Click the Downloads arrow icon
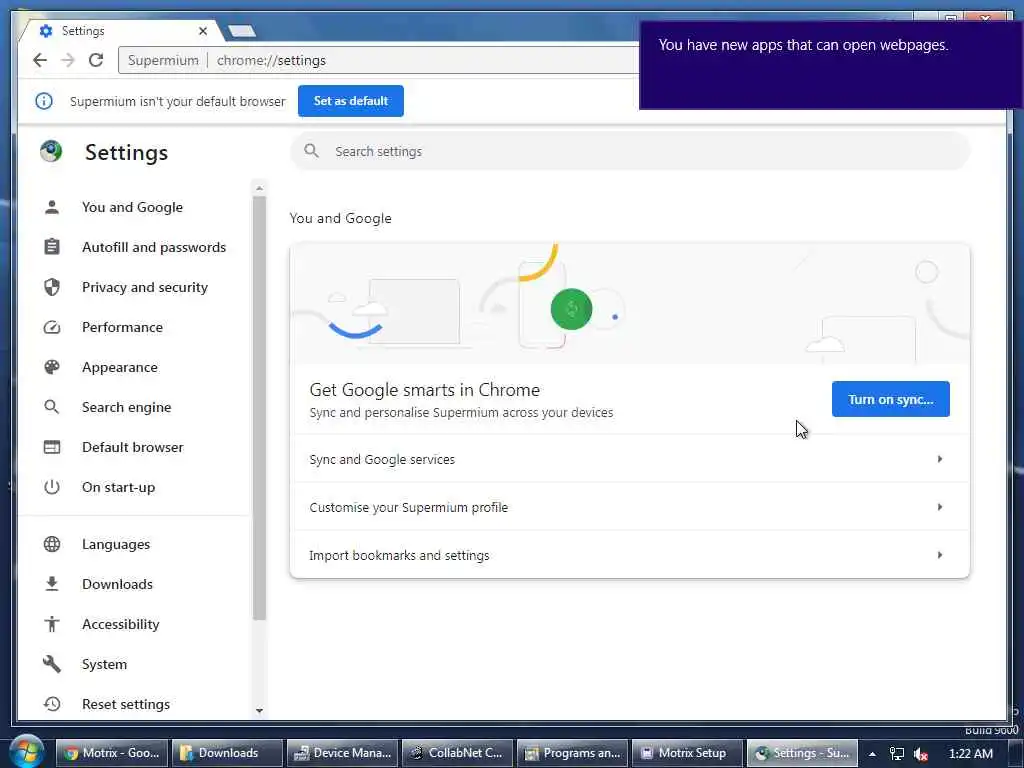The height and width of the screenshot is (768, 1024). pos(52,584)
